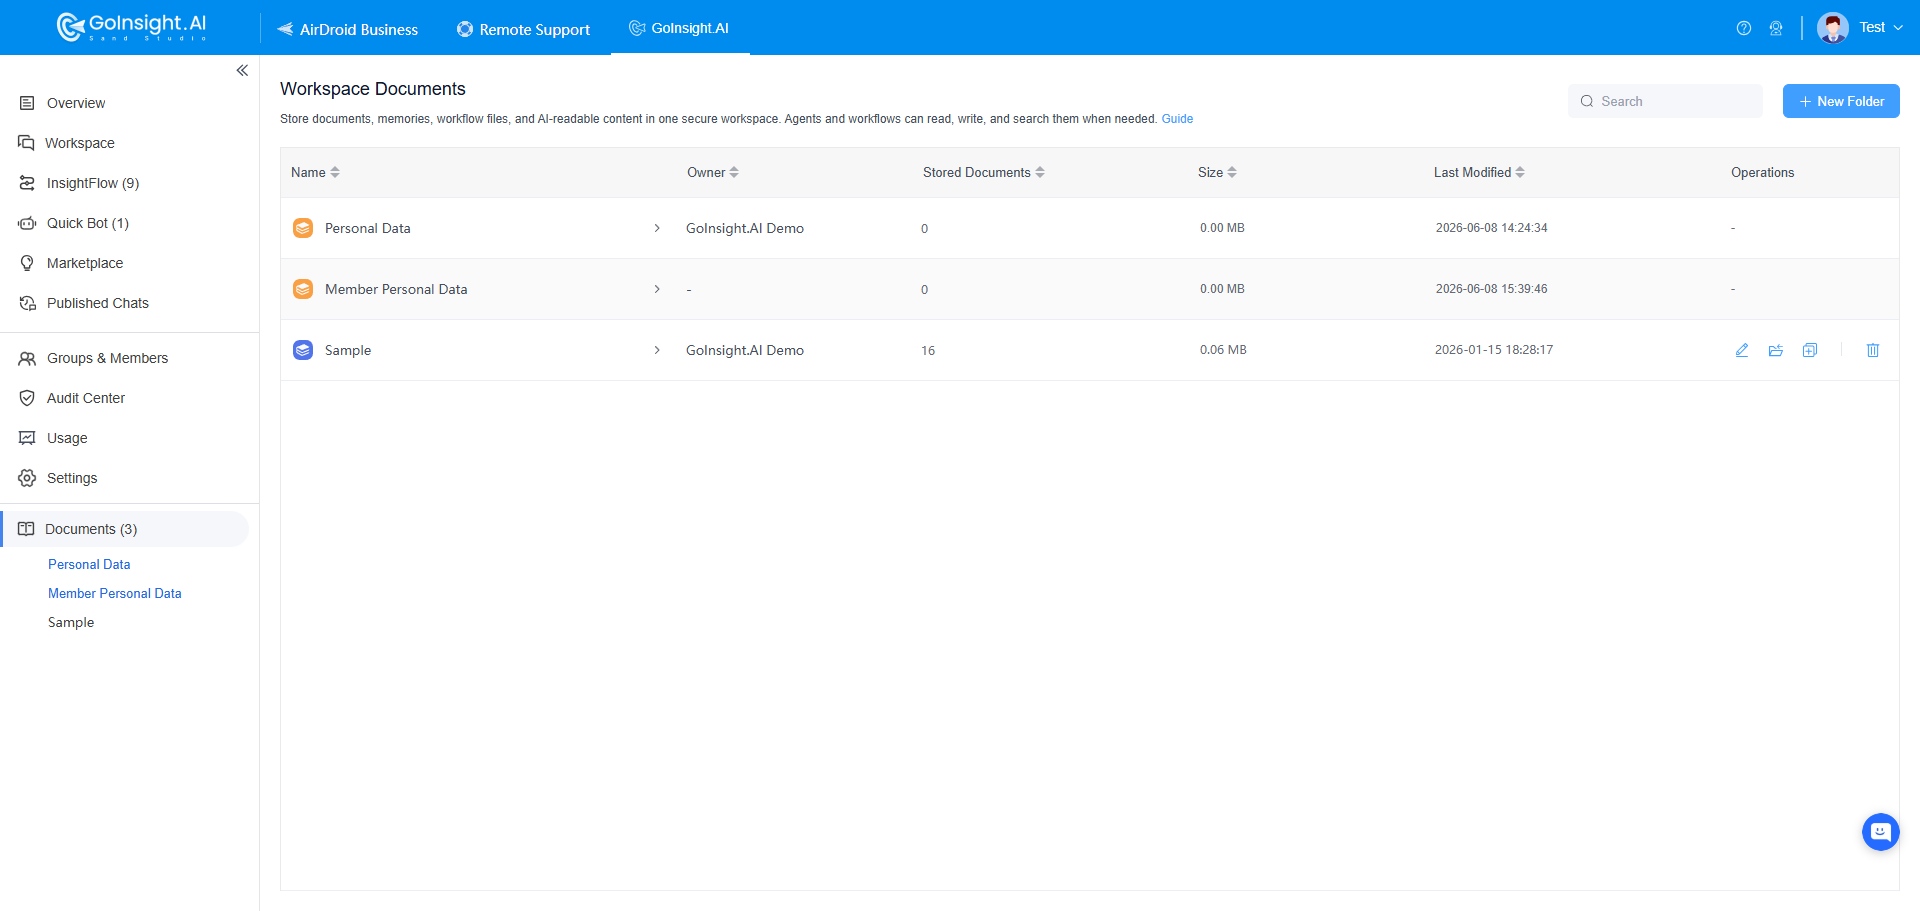Viewport: 1920px width, 911px height.
Task: Click the Published Chats icon
Action: pos(27,303)
